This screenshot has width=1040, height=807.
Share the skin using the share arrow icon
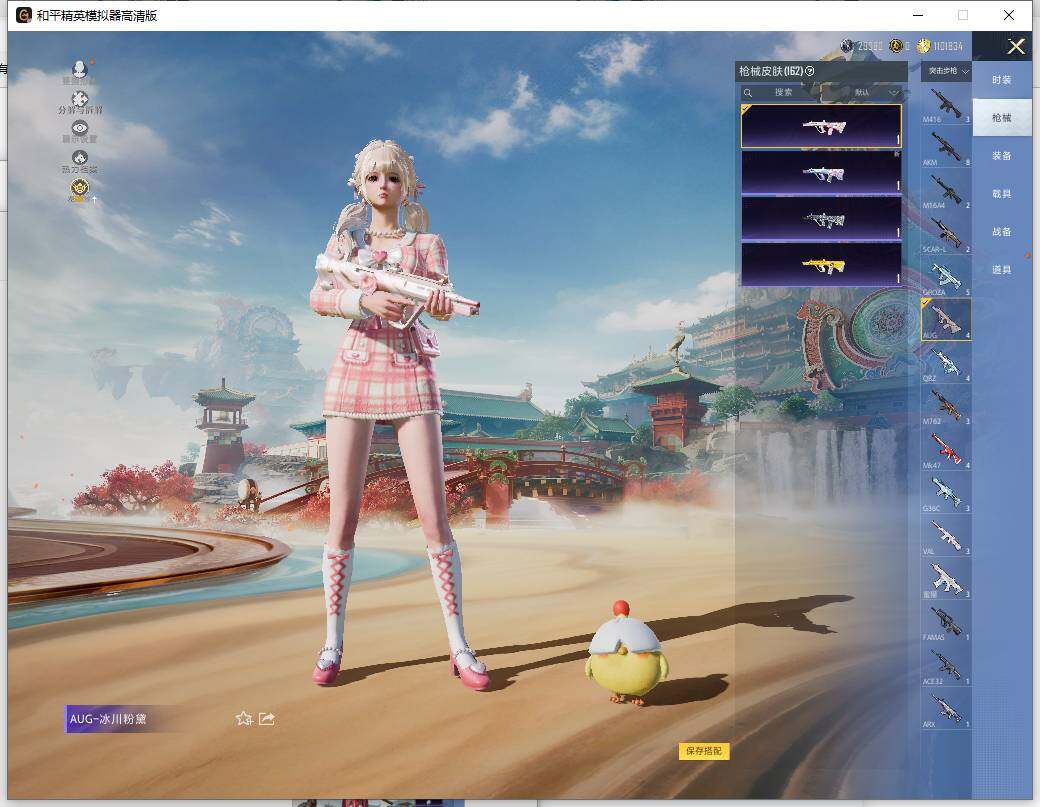coord(267,719)
